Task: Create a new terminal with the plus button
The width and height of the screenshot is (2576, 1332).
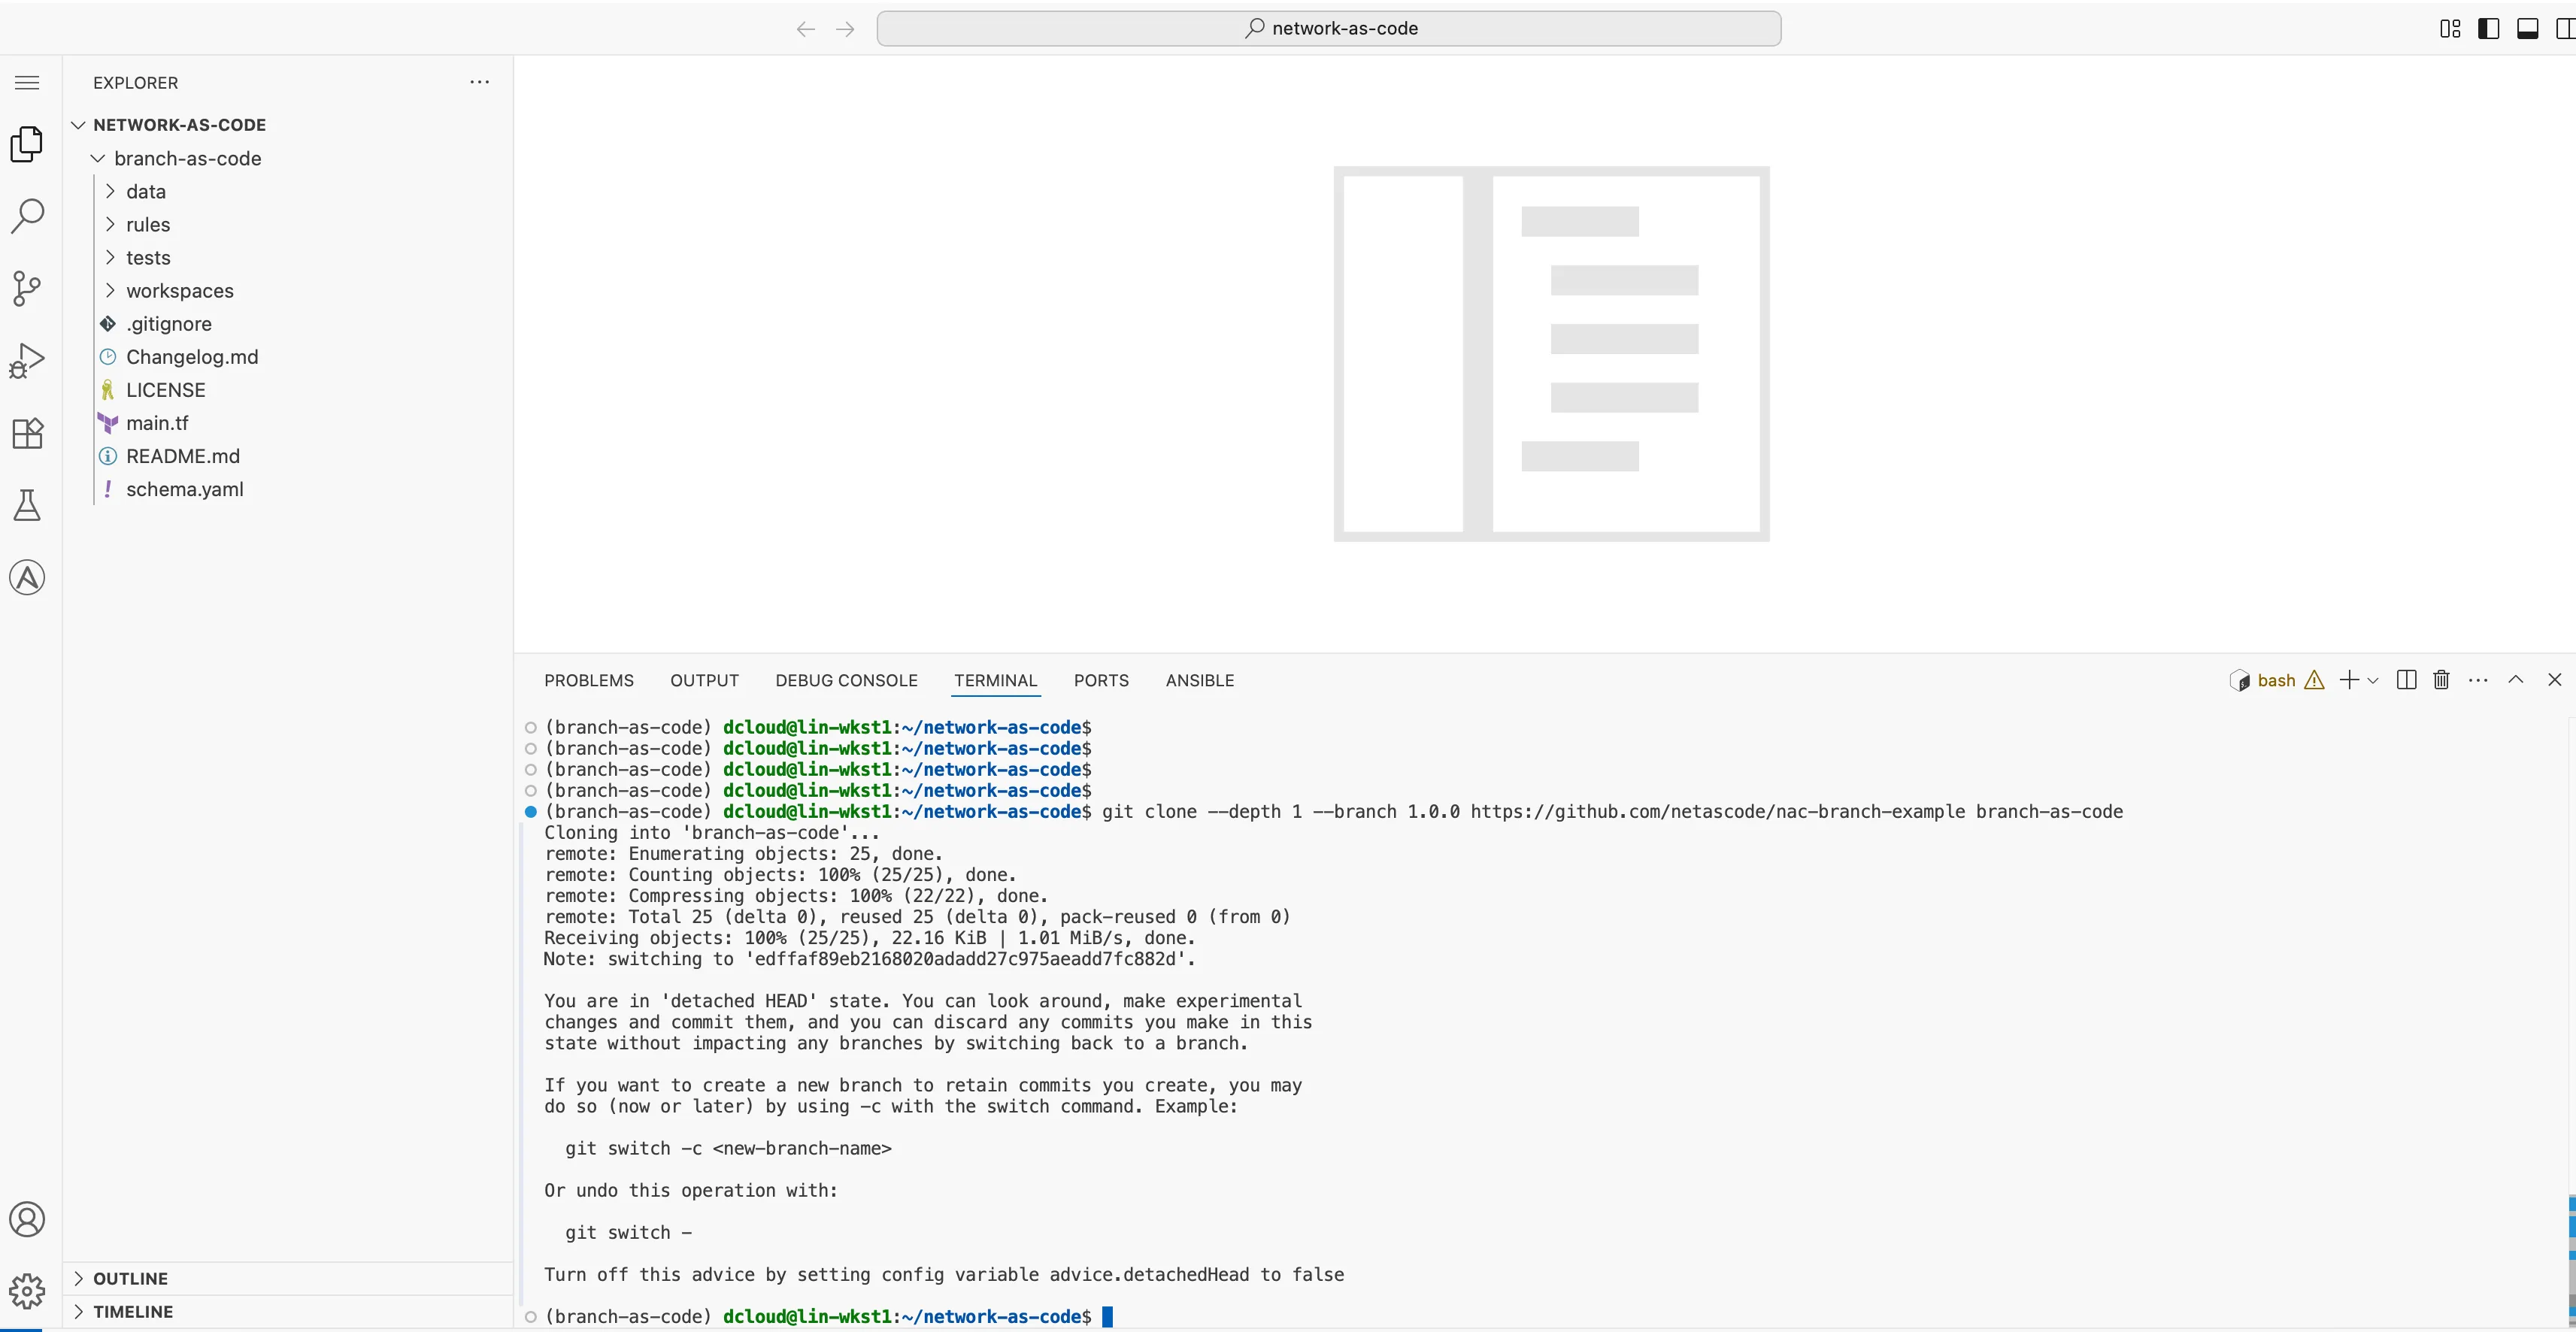Action: [2349, 680]
